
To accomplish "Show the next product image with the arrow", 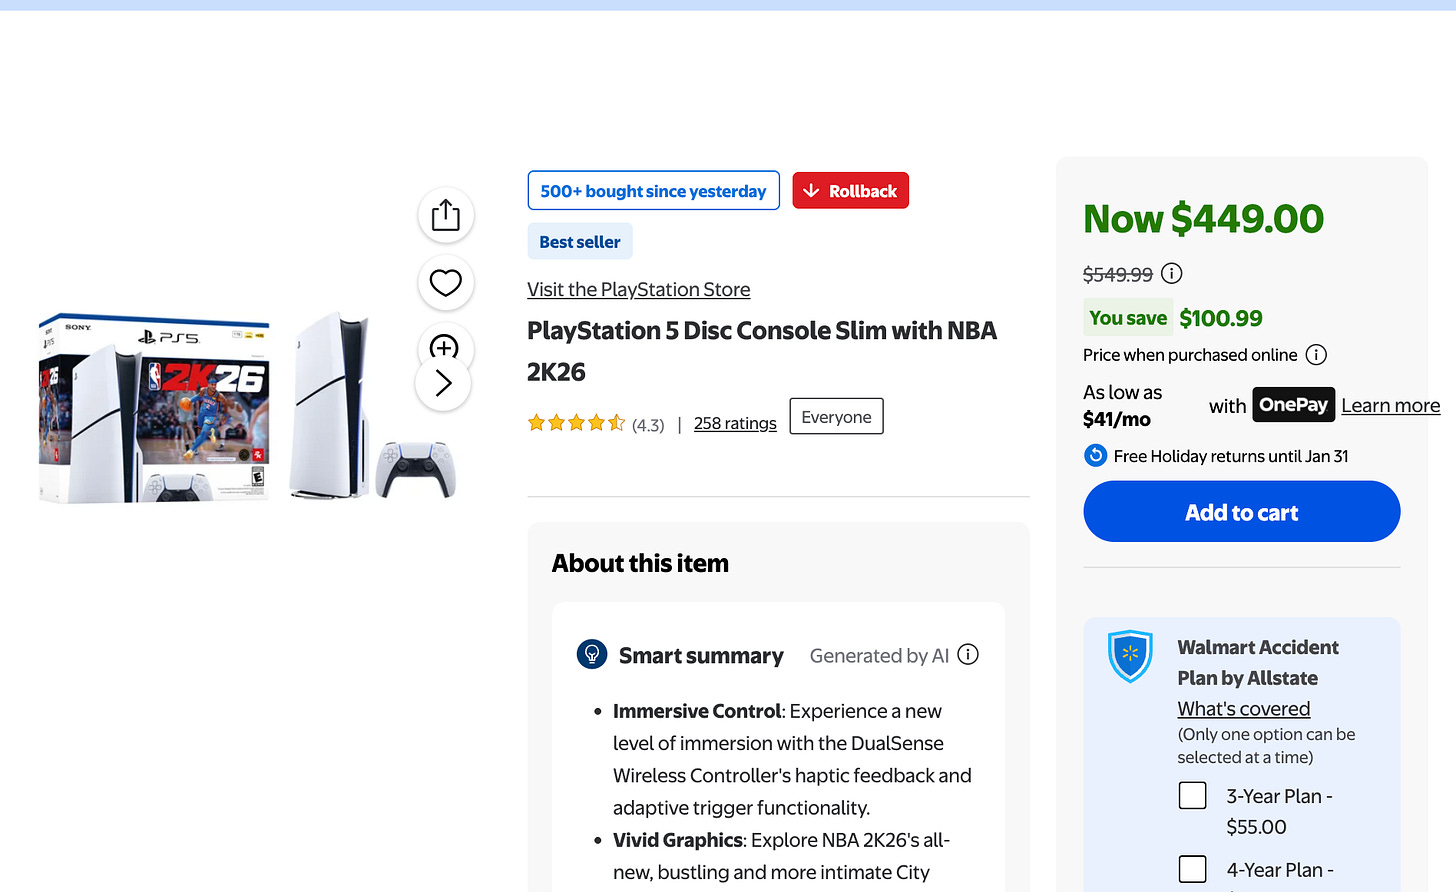I will point(443,383).
